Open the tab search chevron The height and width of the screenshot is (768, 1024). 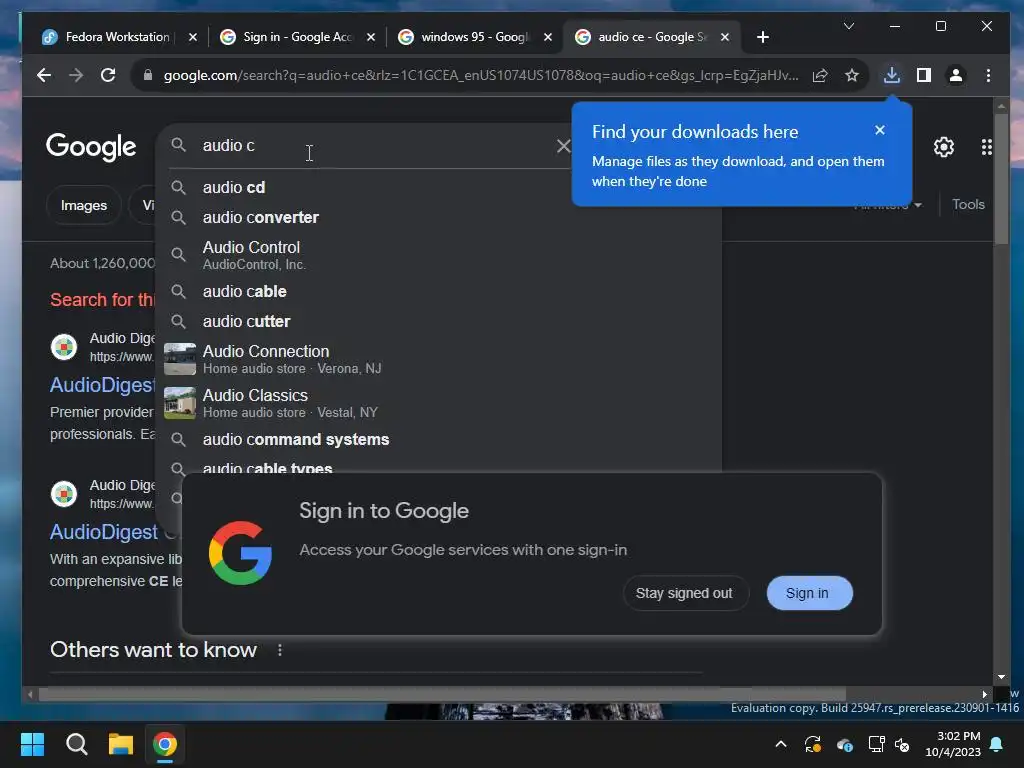(849, 26)
